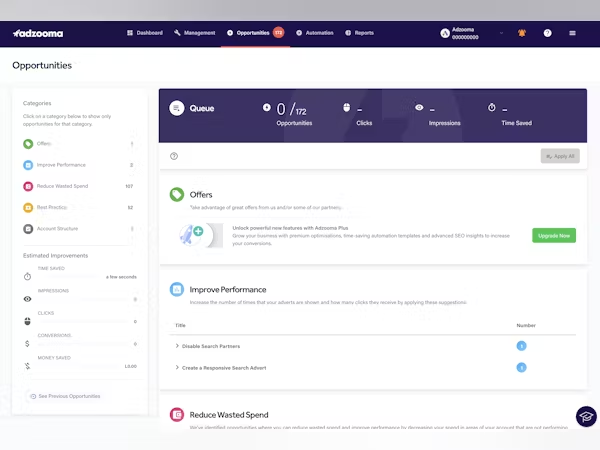Screen dimensions: 600x450
Task: Open the graduation cap learning widget
Action: 586,416
